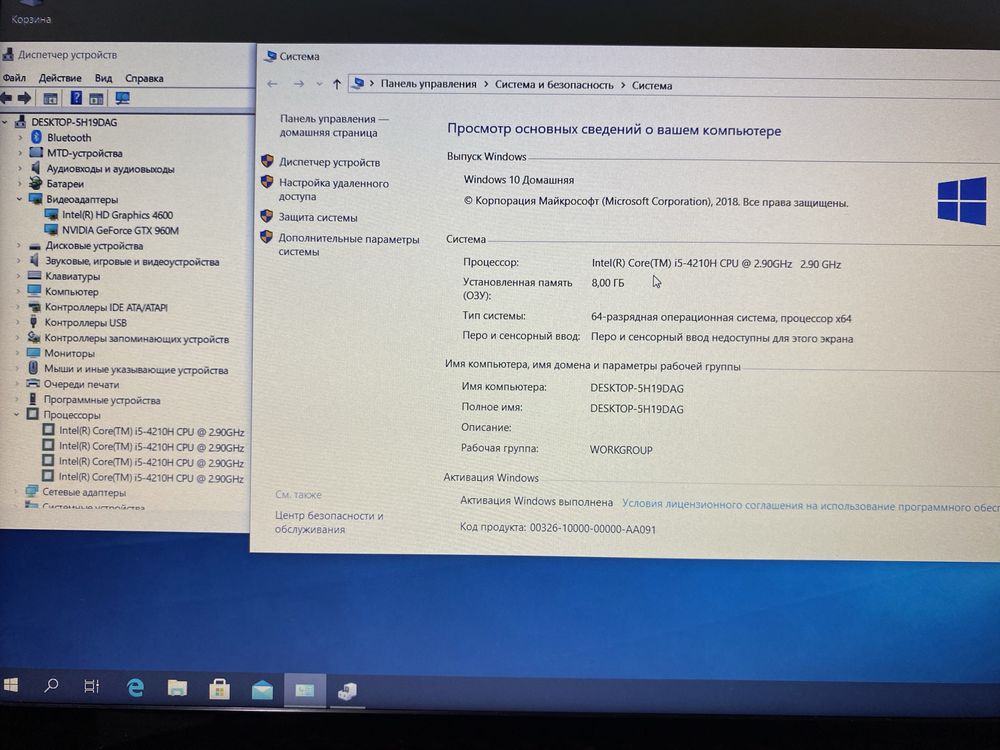Select Контроллеры USB icon
Screen dimensions: 1000x750
33,323
